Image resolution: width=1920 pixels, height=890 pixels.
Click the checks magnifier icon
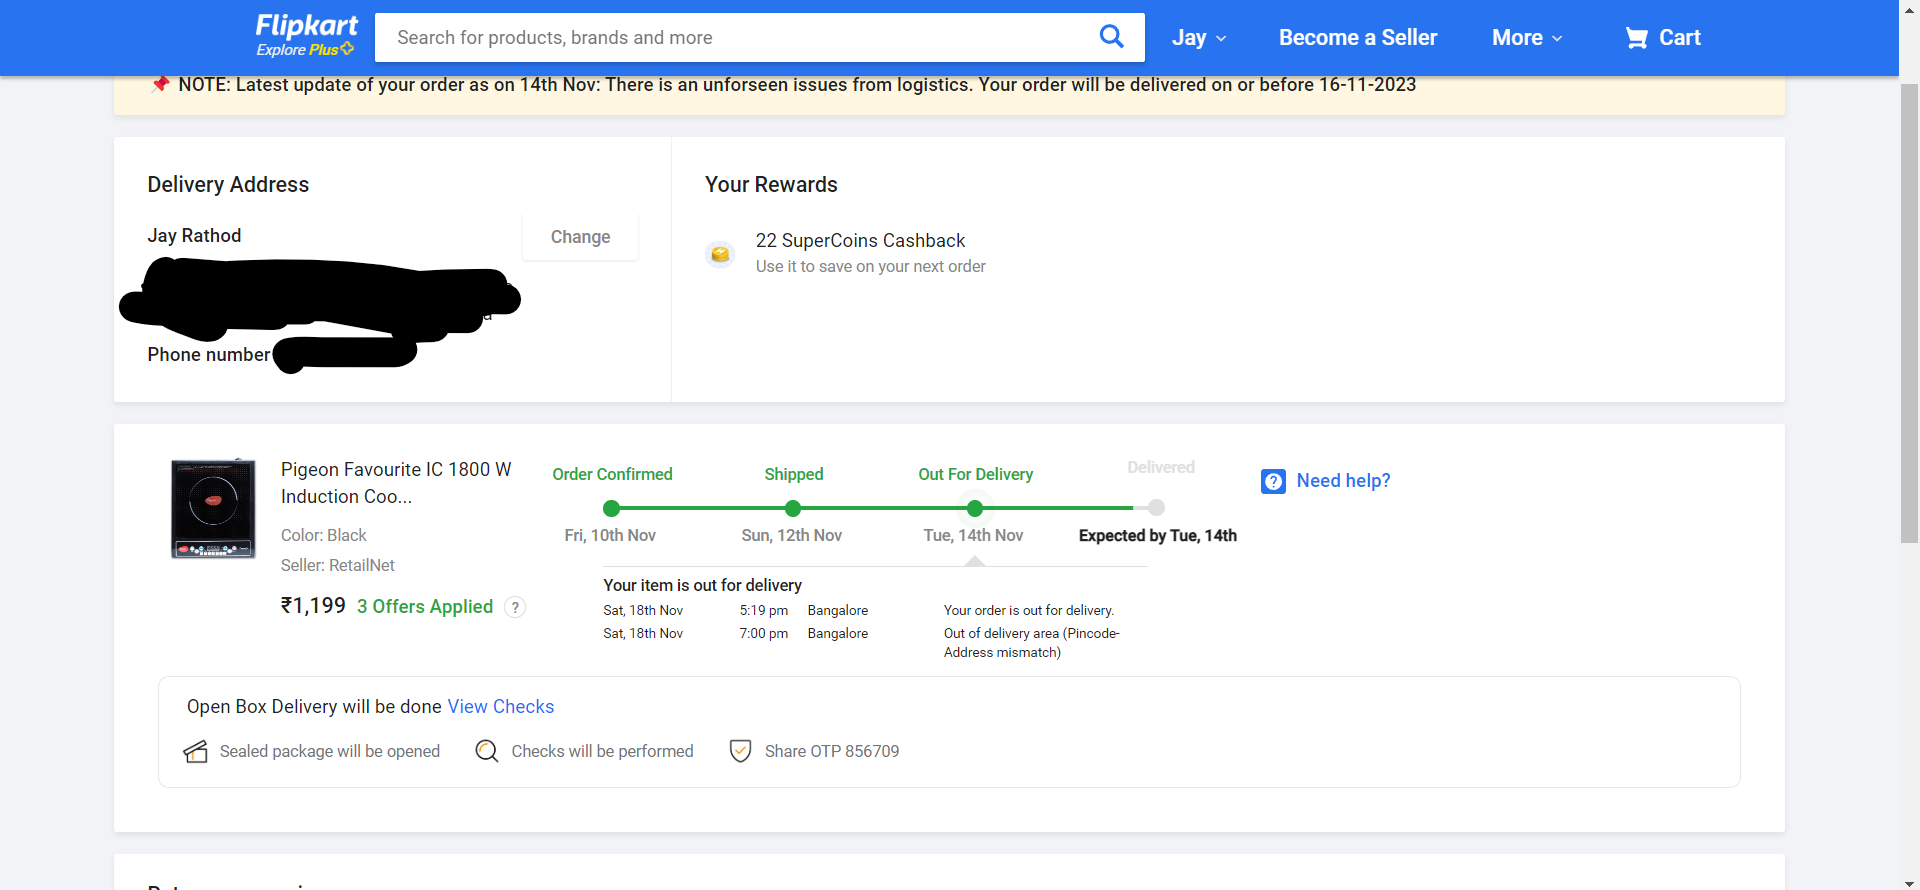[x=487, y=751]
